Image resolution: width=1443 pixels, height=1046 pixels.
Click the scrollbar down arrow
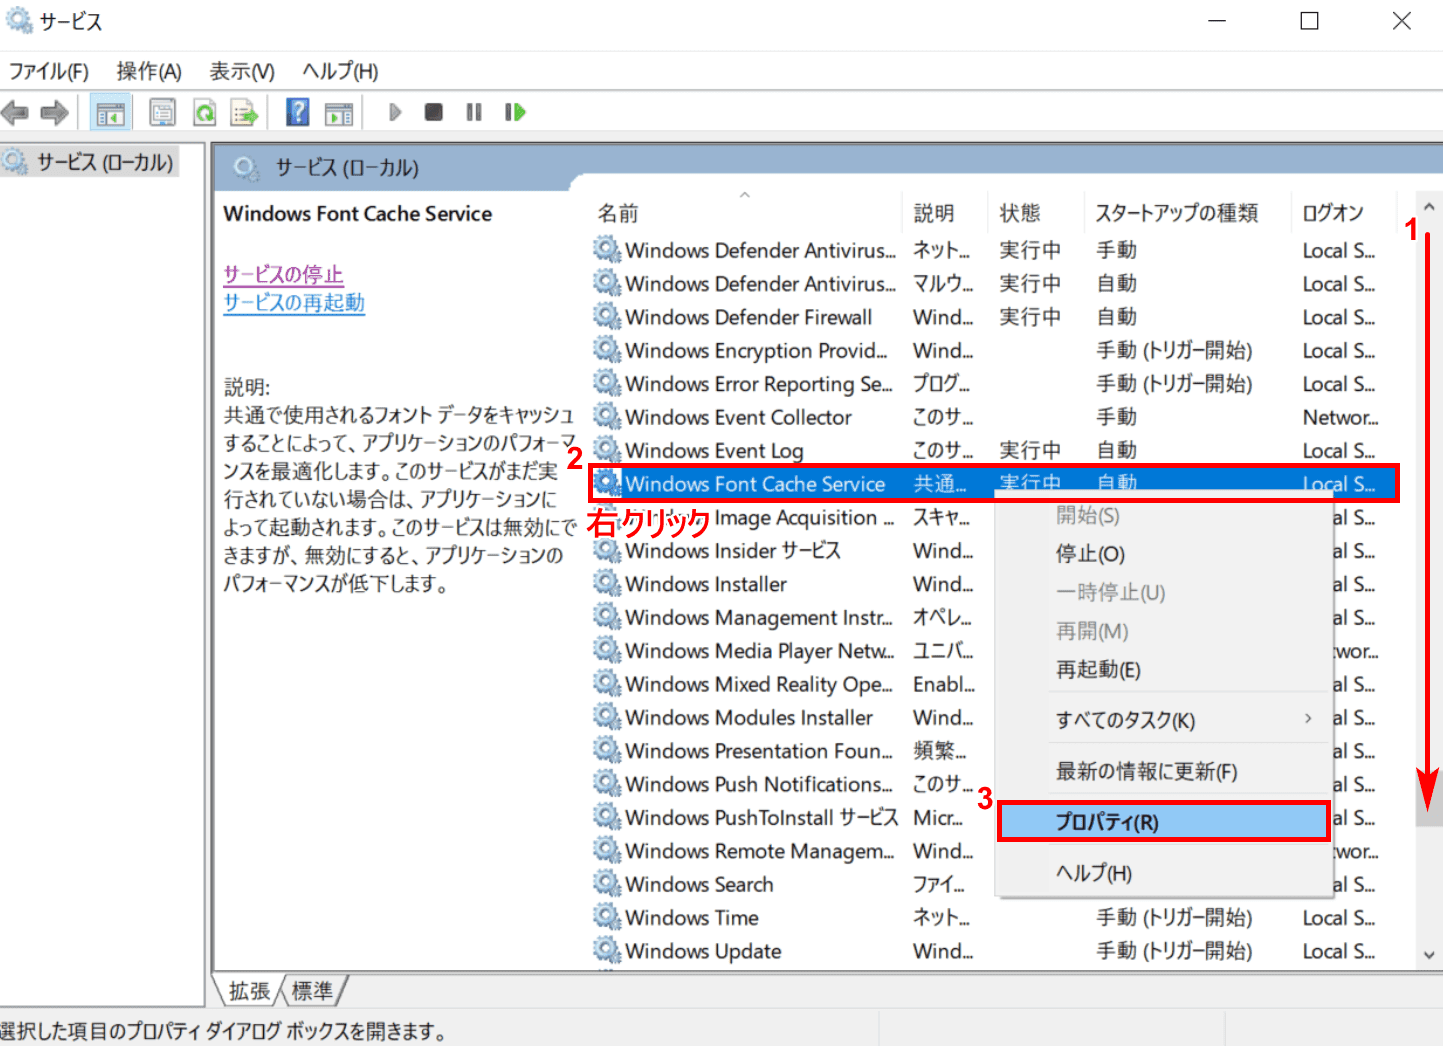[x=1429, y=955]
